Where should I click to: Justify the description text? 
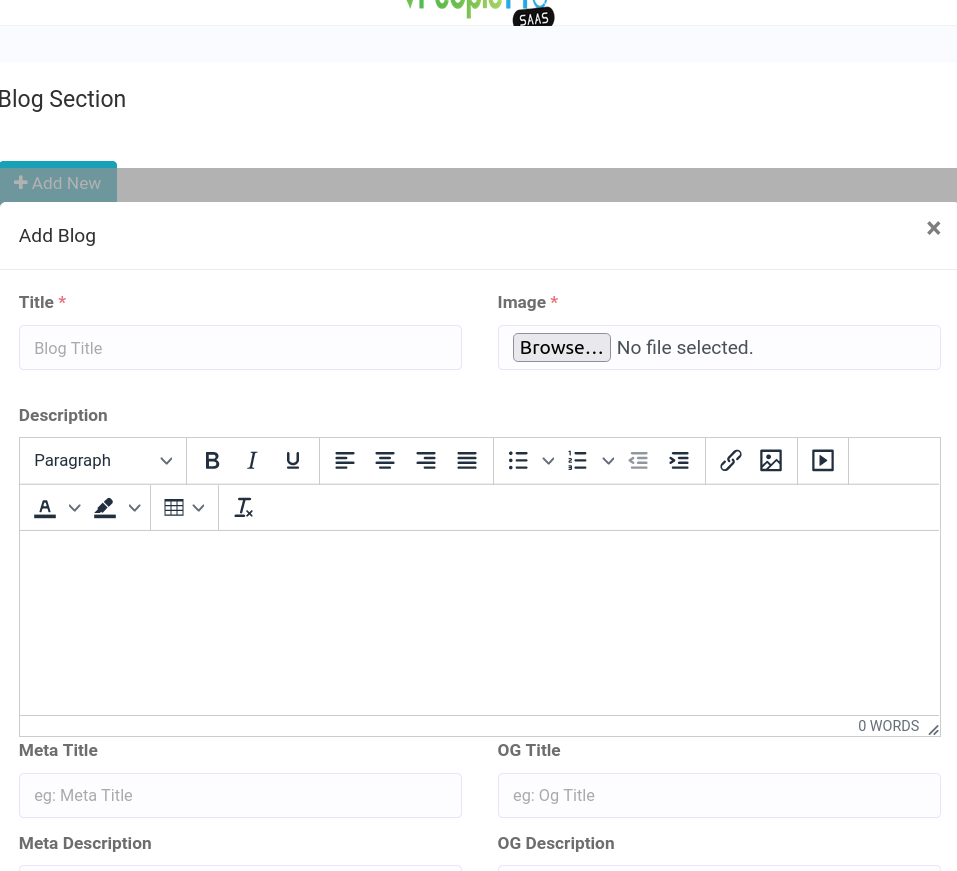(467, 461)
